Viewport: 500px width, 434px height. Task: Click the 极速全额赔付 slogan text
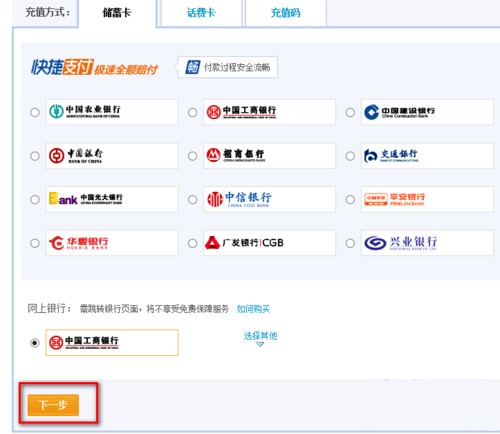[126, 70]
